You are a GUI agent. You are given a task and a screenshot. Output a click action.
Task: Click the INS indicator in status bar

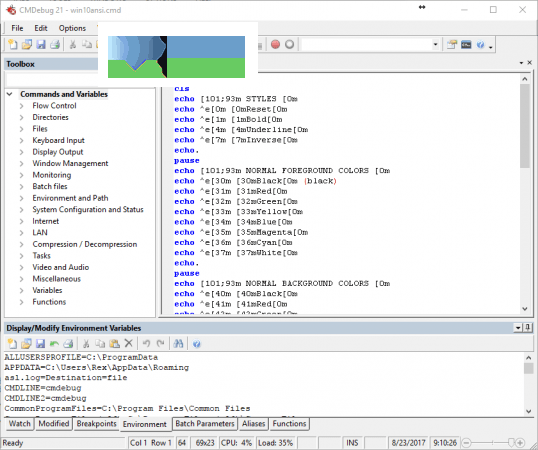[x=352, y=443]
